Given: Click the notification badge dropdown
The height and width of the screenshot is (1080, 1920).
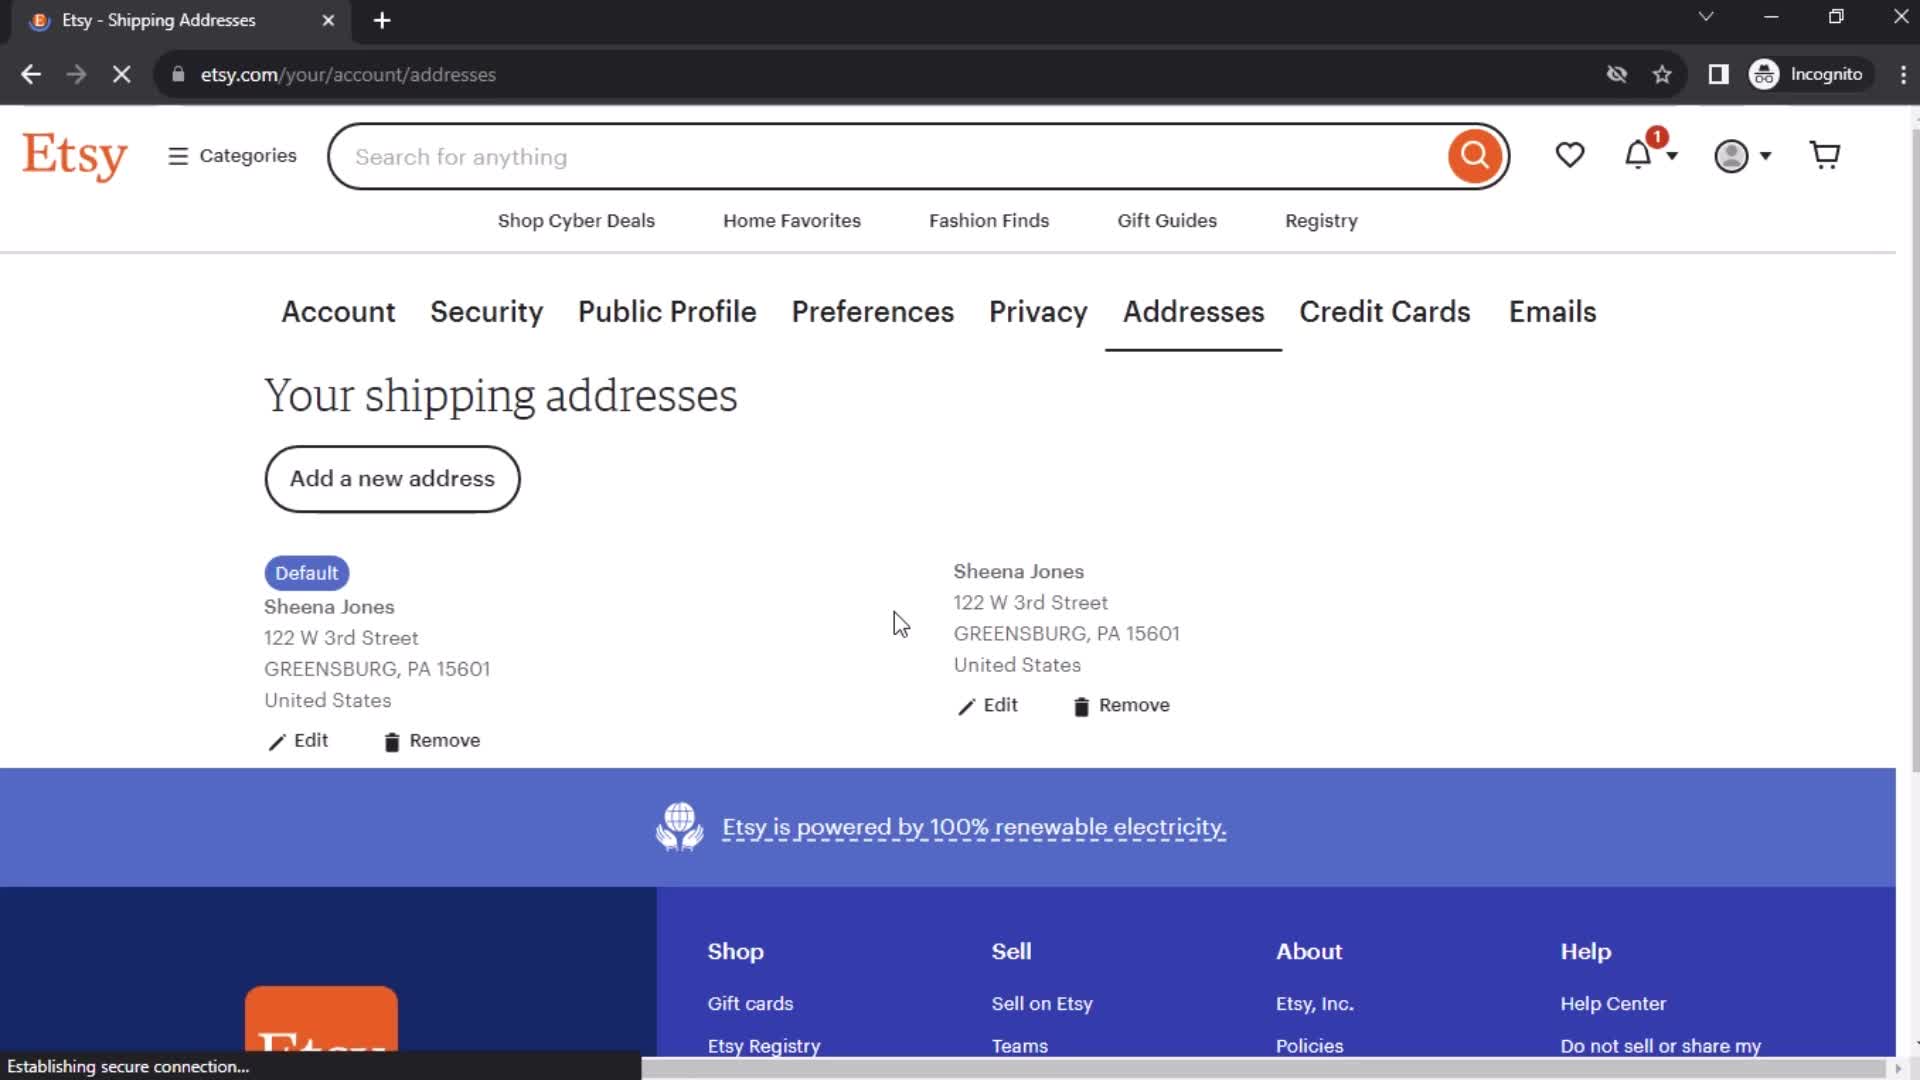Looking at the screenshot, I should click(1650, 156).
